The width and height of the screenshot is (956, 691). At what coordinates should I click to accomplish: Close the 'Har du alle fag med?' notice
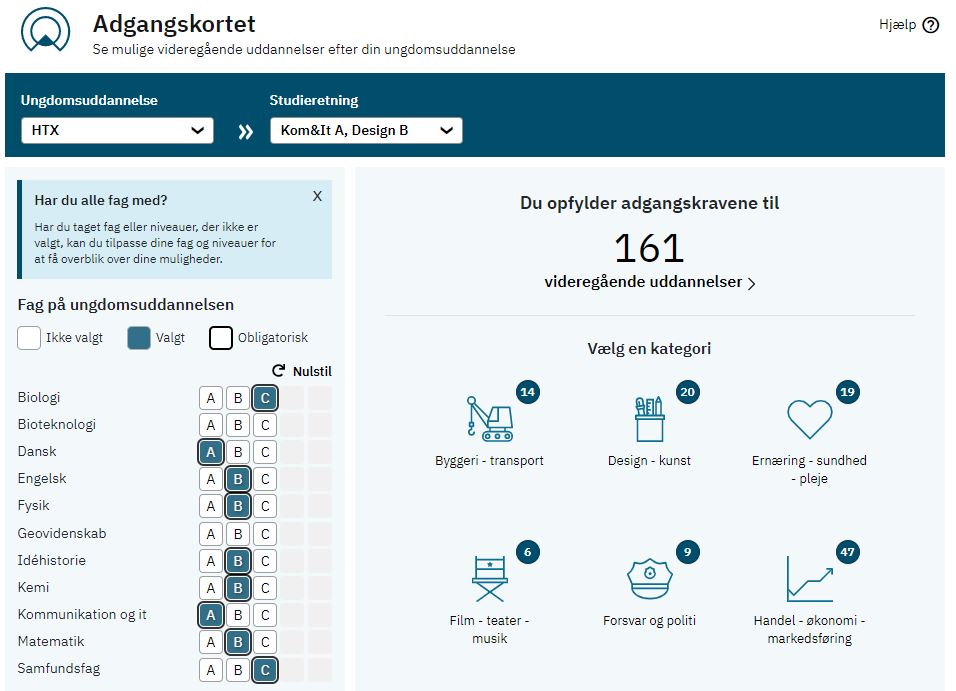(x=317, y=196)
